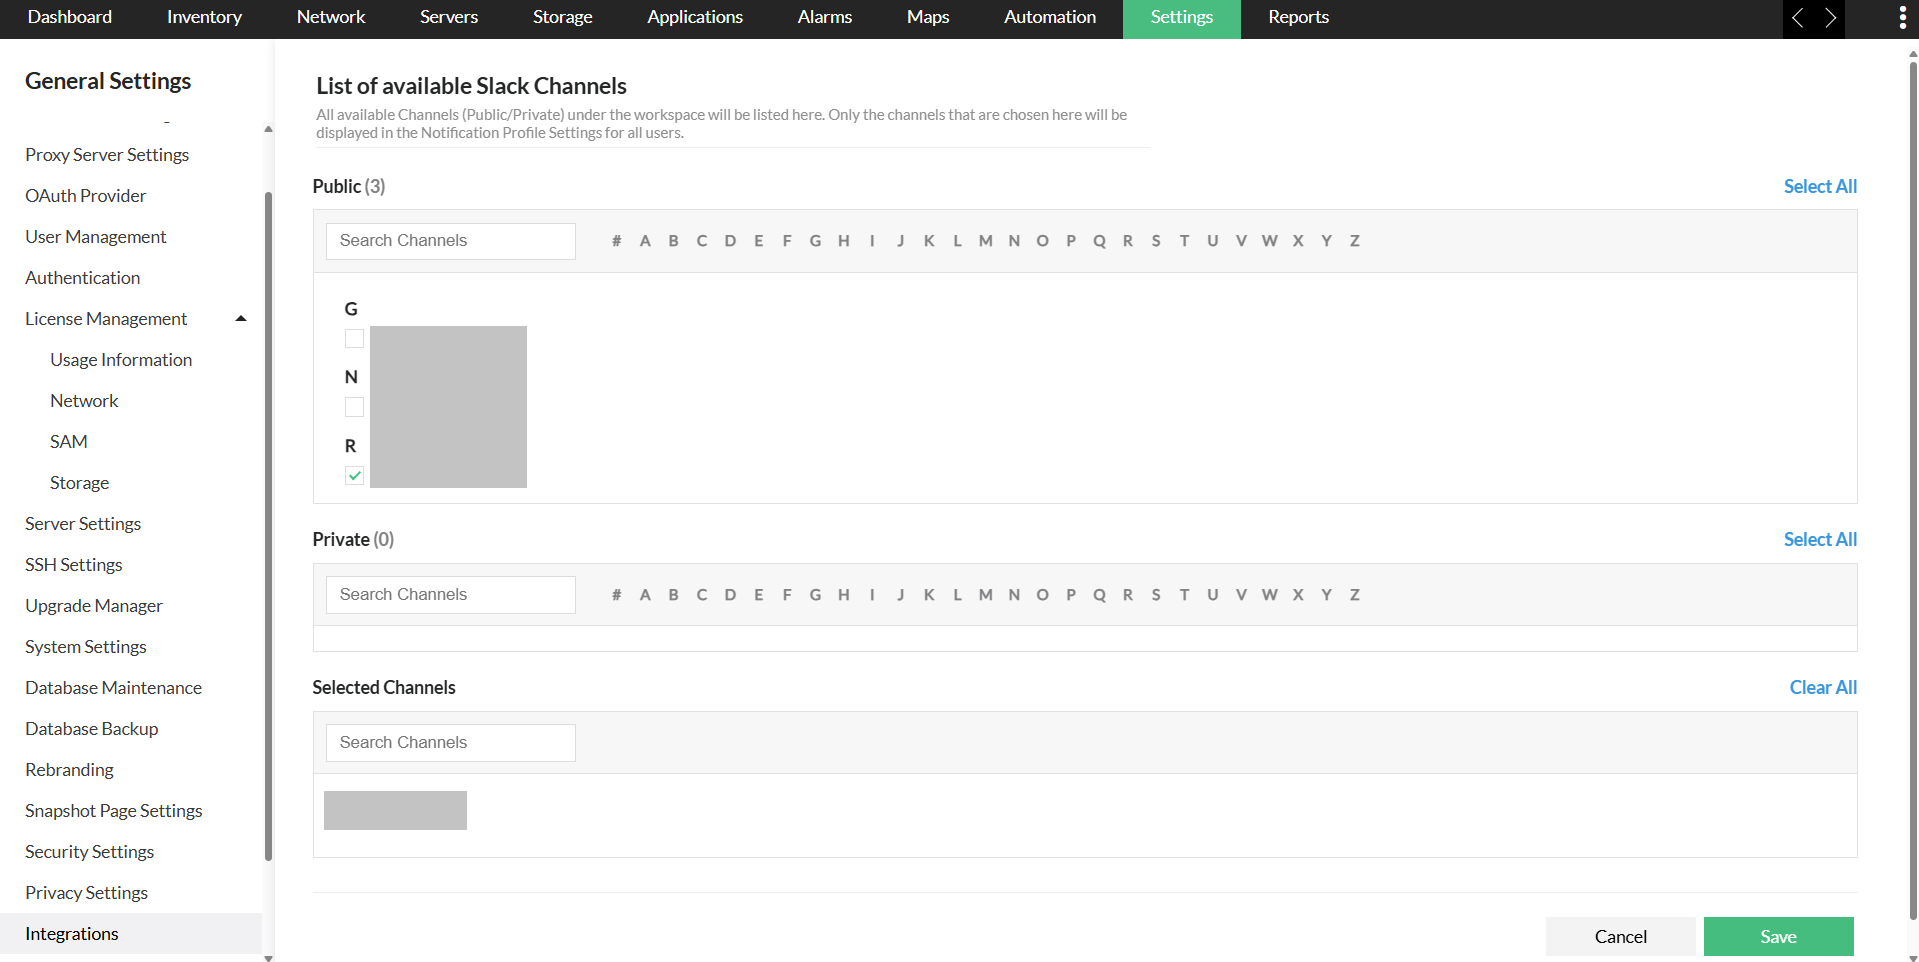Open Storage under License Management

[80, 483]
